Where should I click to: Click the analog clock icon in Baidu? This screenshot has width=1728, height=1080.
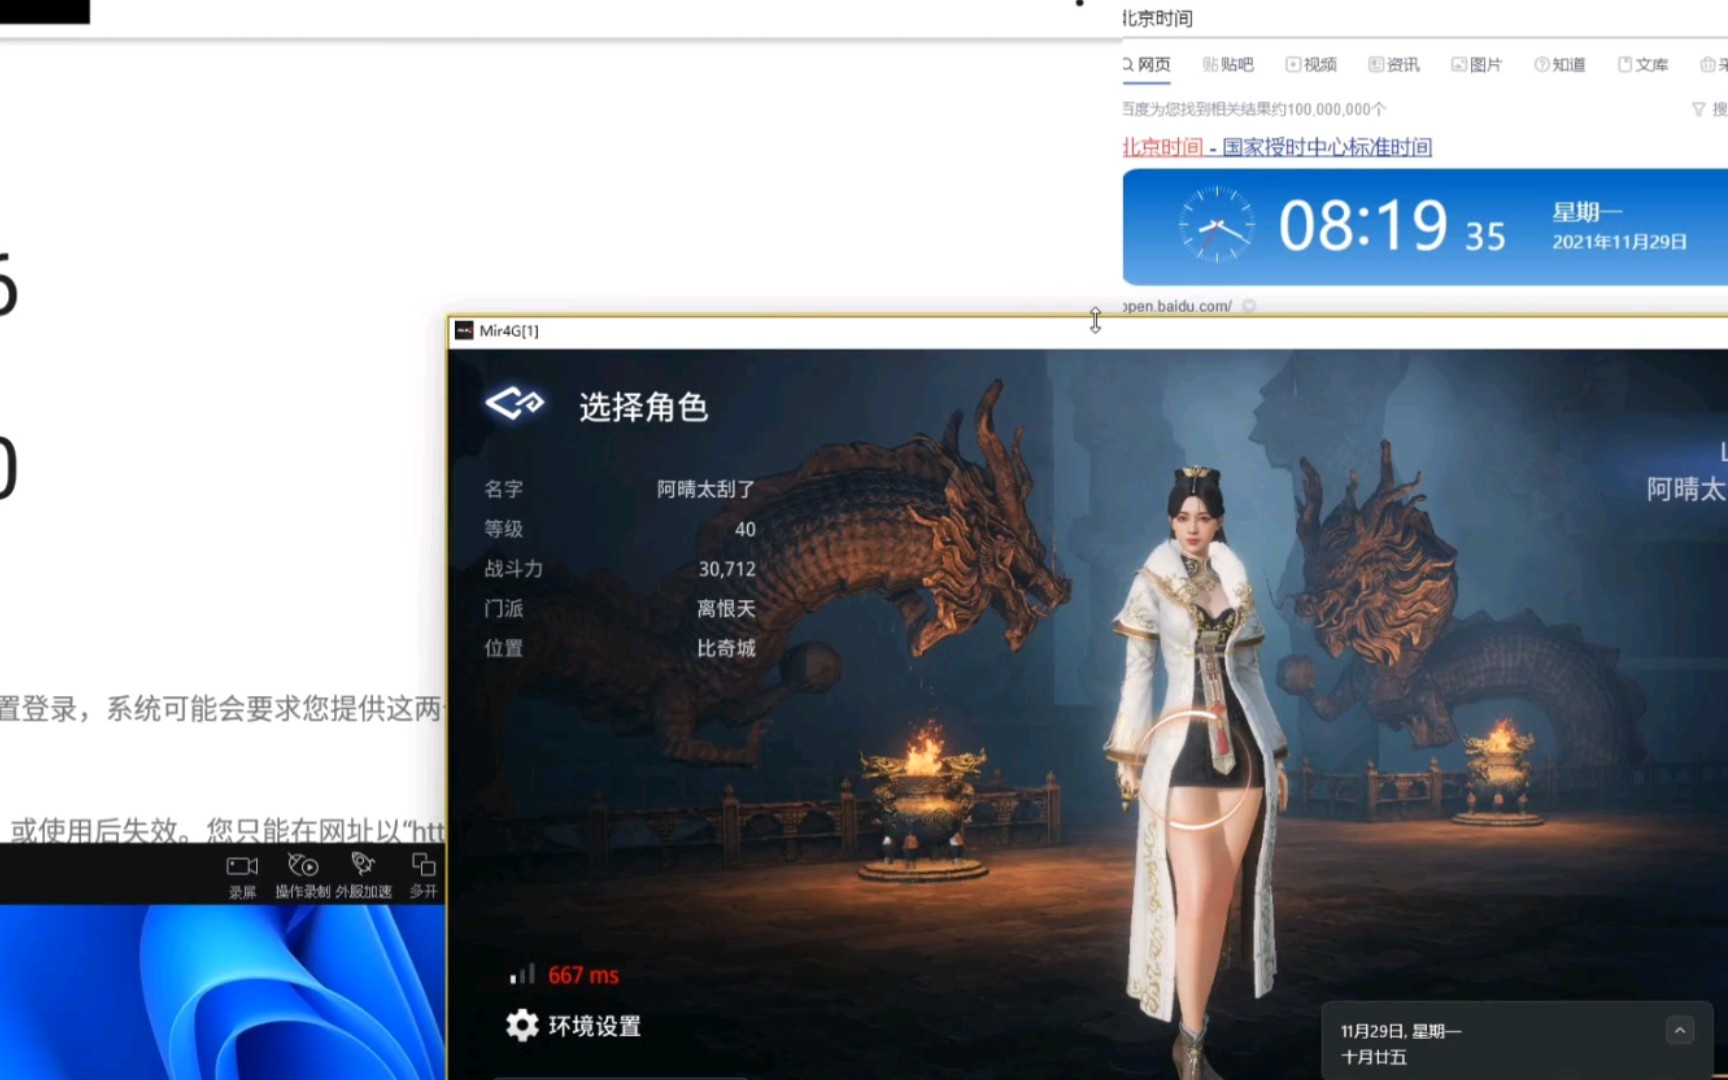pyautogui.click(x=1216, y=225)
